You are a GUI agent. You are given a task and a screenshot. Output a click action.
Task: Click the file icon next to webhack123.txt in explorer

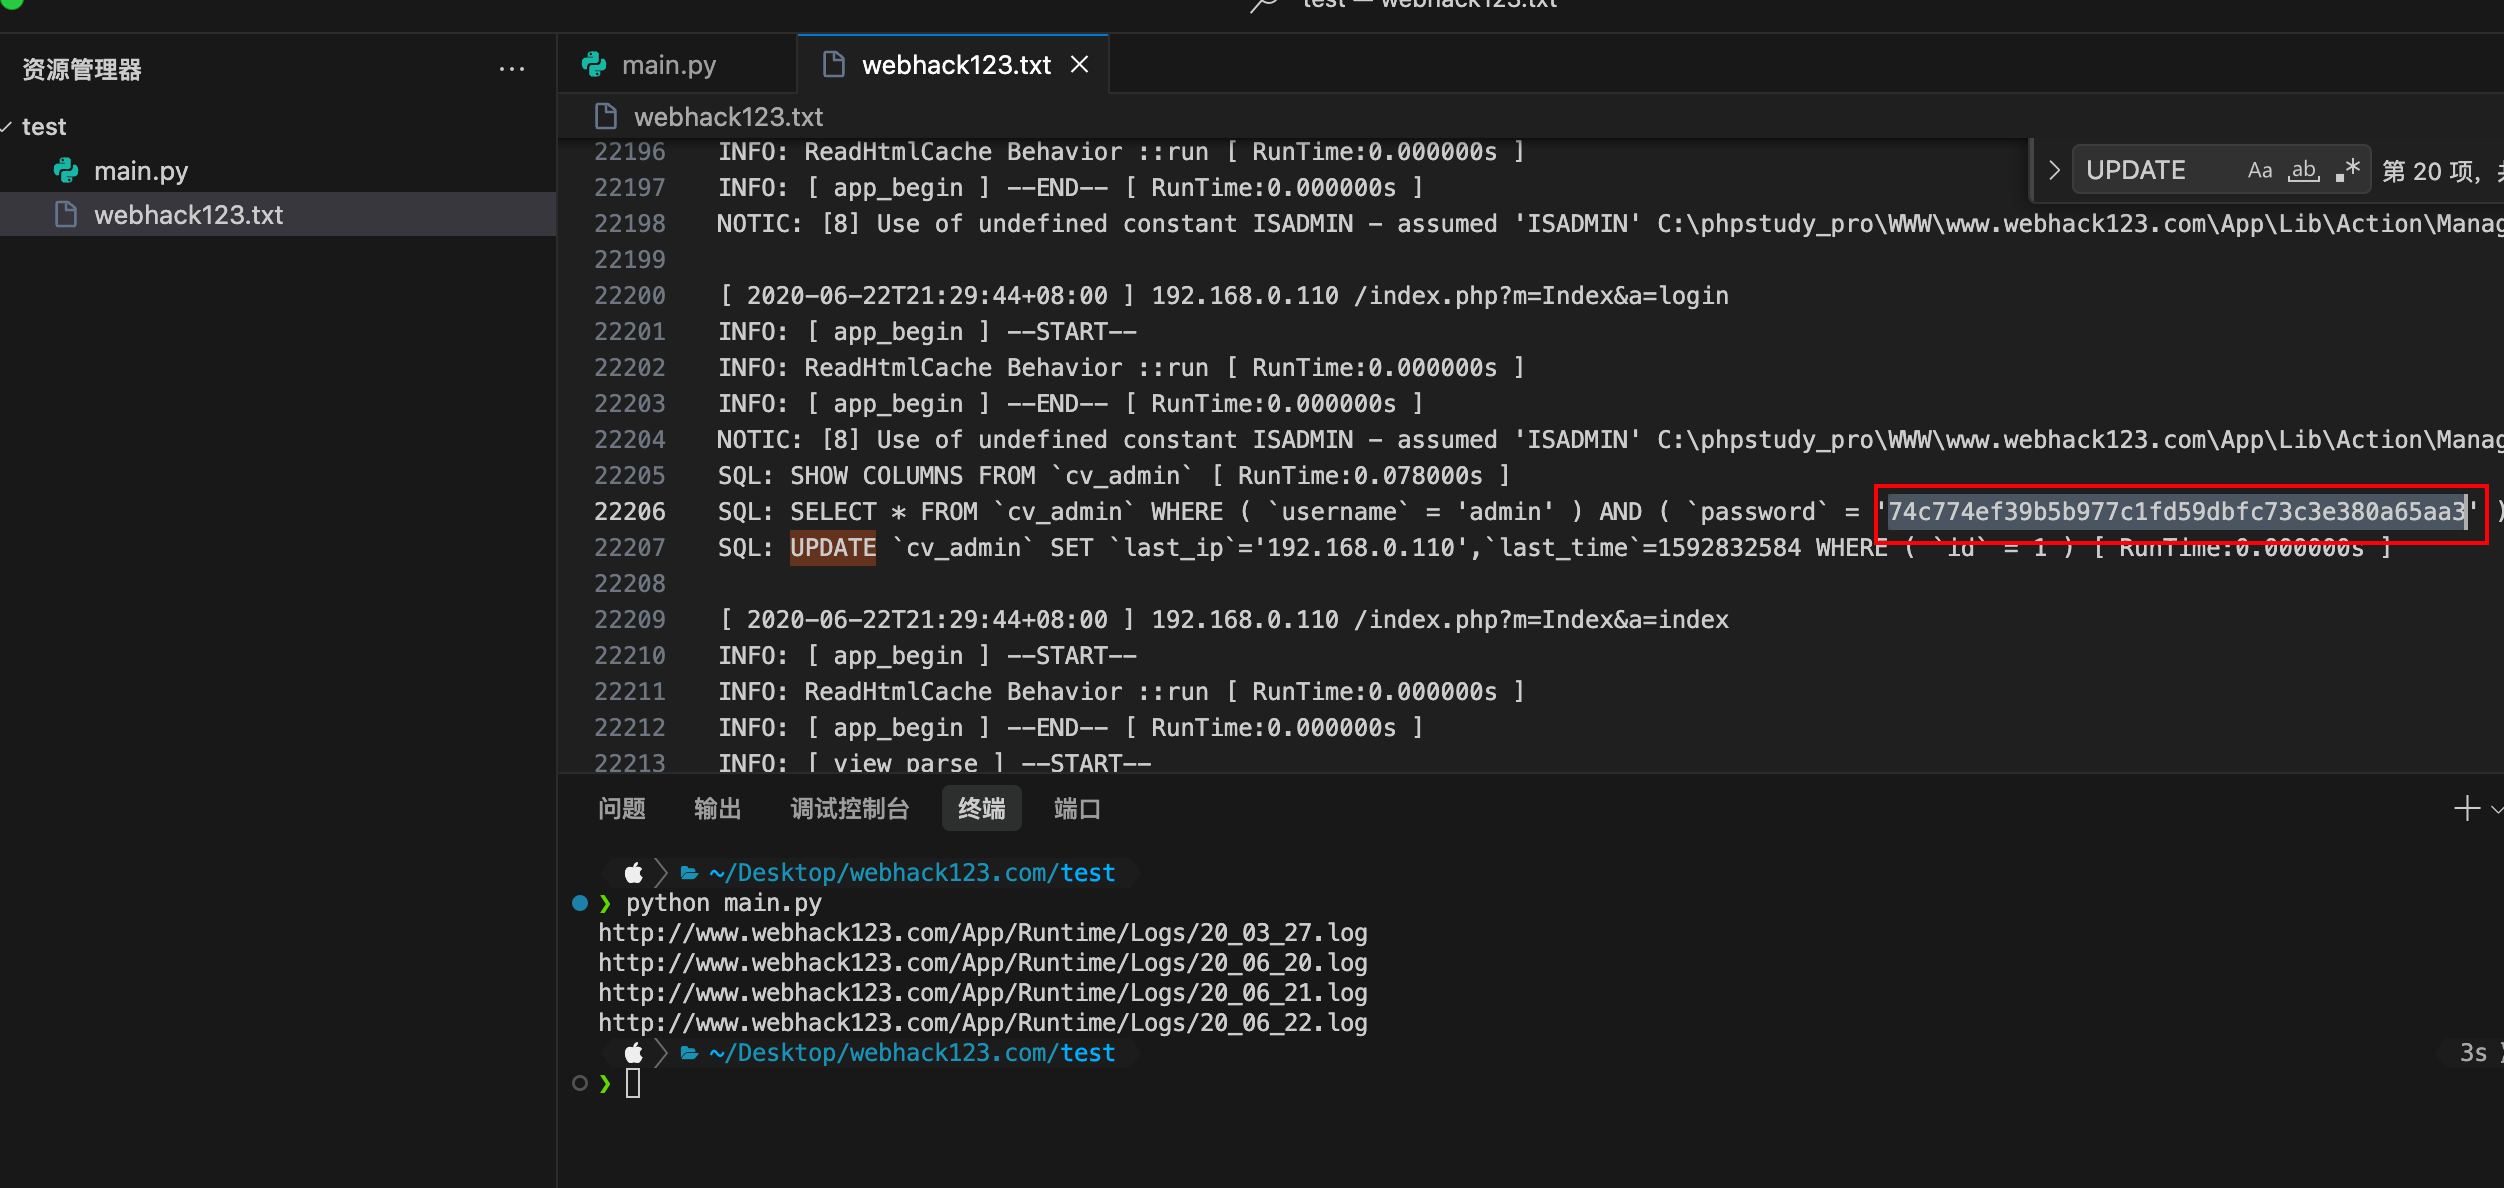(66, 215)
